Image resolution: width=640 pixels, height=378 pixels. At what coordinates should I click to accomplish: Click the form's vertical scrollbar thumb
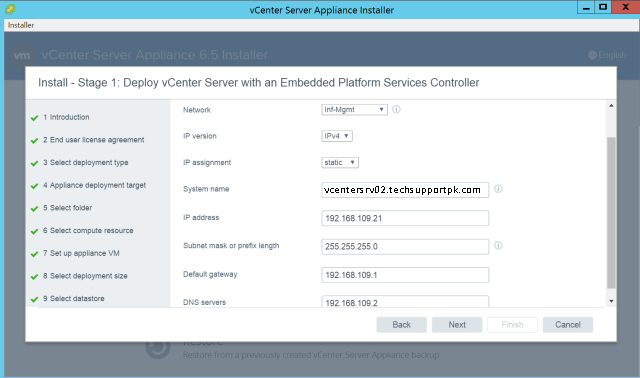611,213
